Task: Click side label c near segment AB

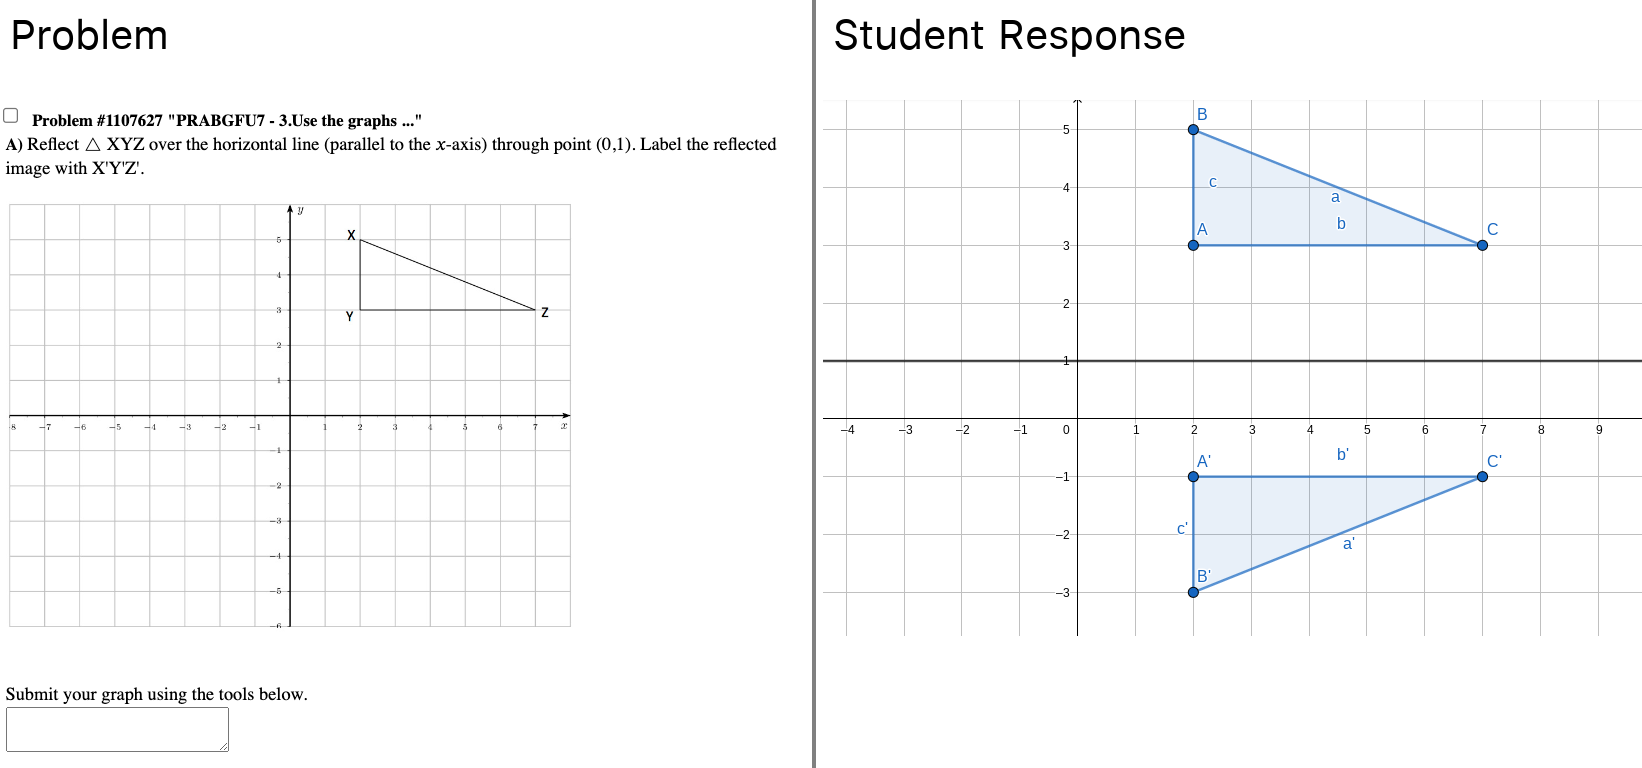Action: pyautogui.click(x=1213, y=182)
